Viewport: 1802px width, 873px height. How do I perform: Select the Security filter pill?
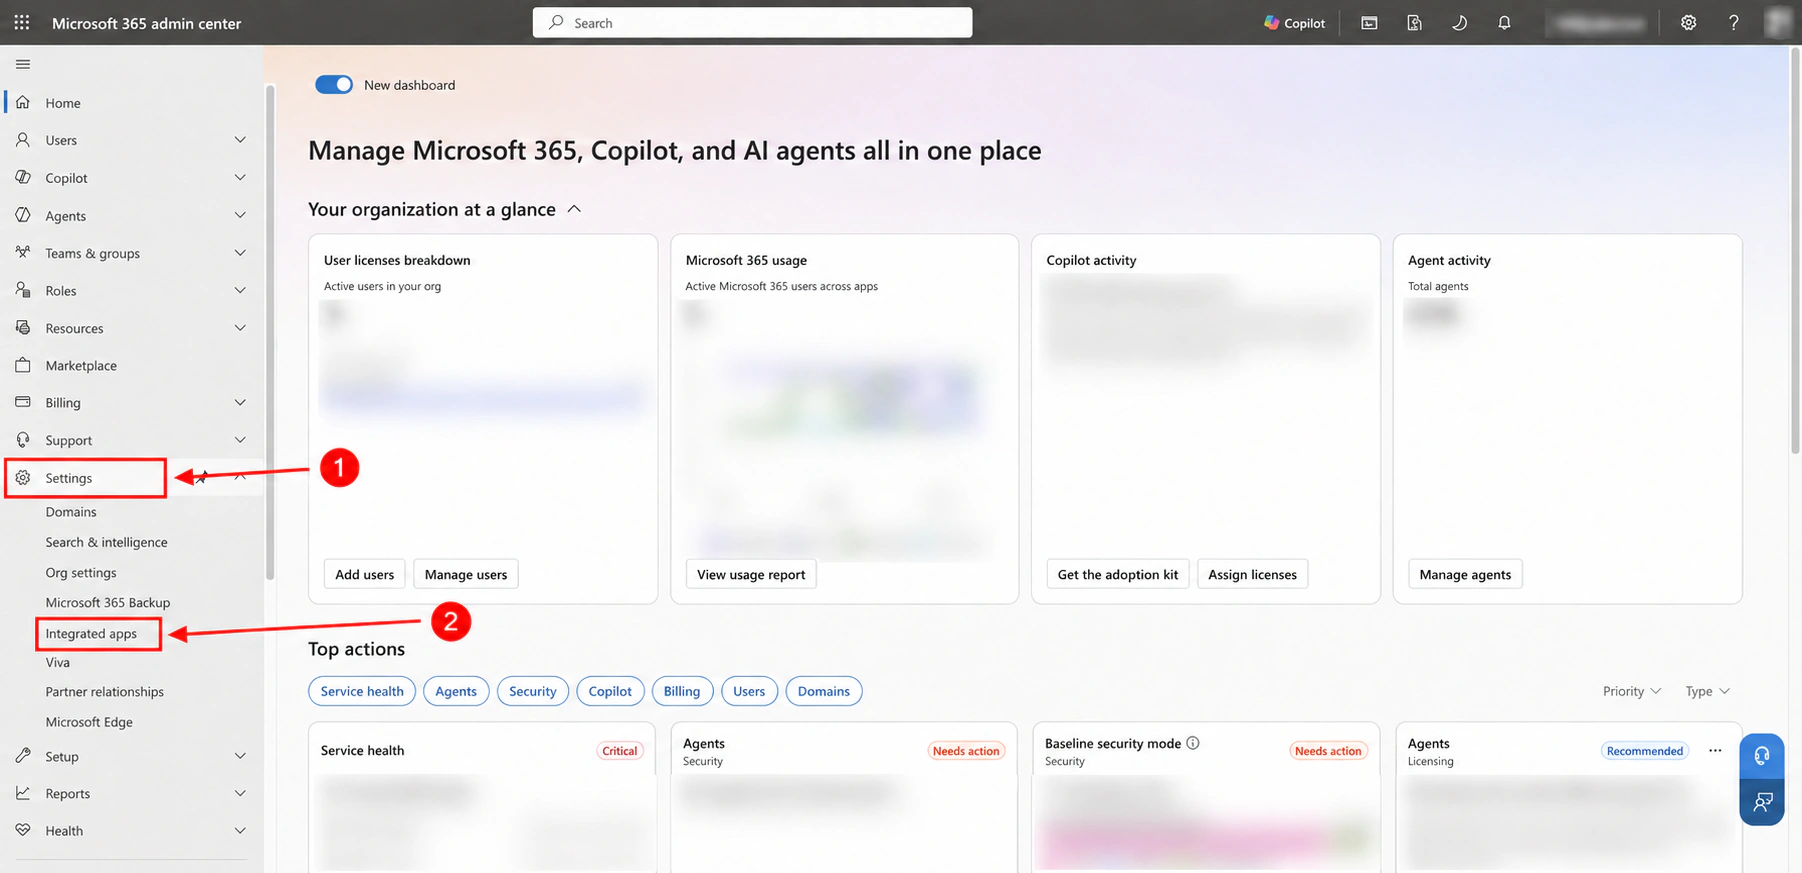point(533,691)
